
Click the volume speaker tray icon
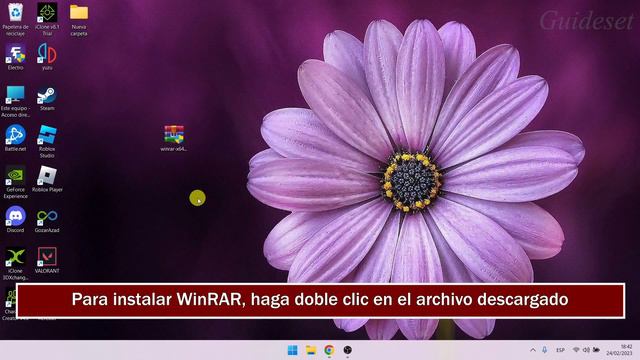click(586, 350)
